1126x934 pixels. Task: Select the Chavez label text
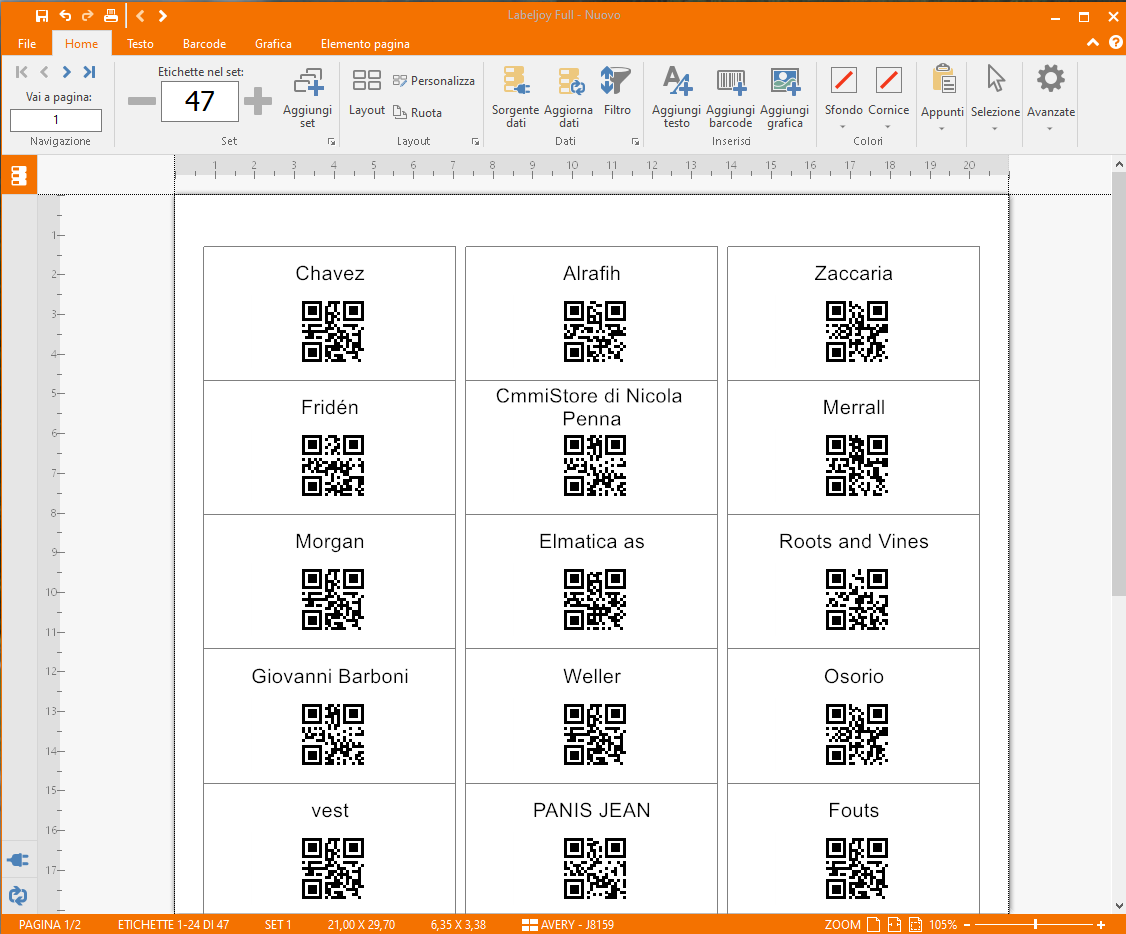pyautogui.click(x=330, y=274)
